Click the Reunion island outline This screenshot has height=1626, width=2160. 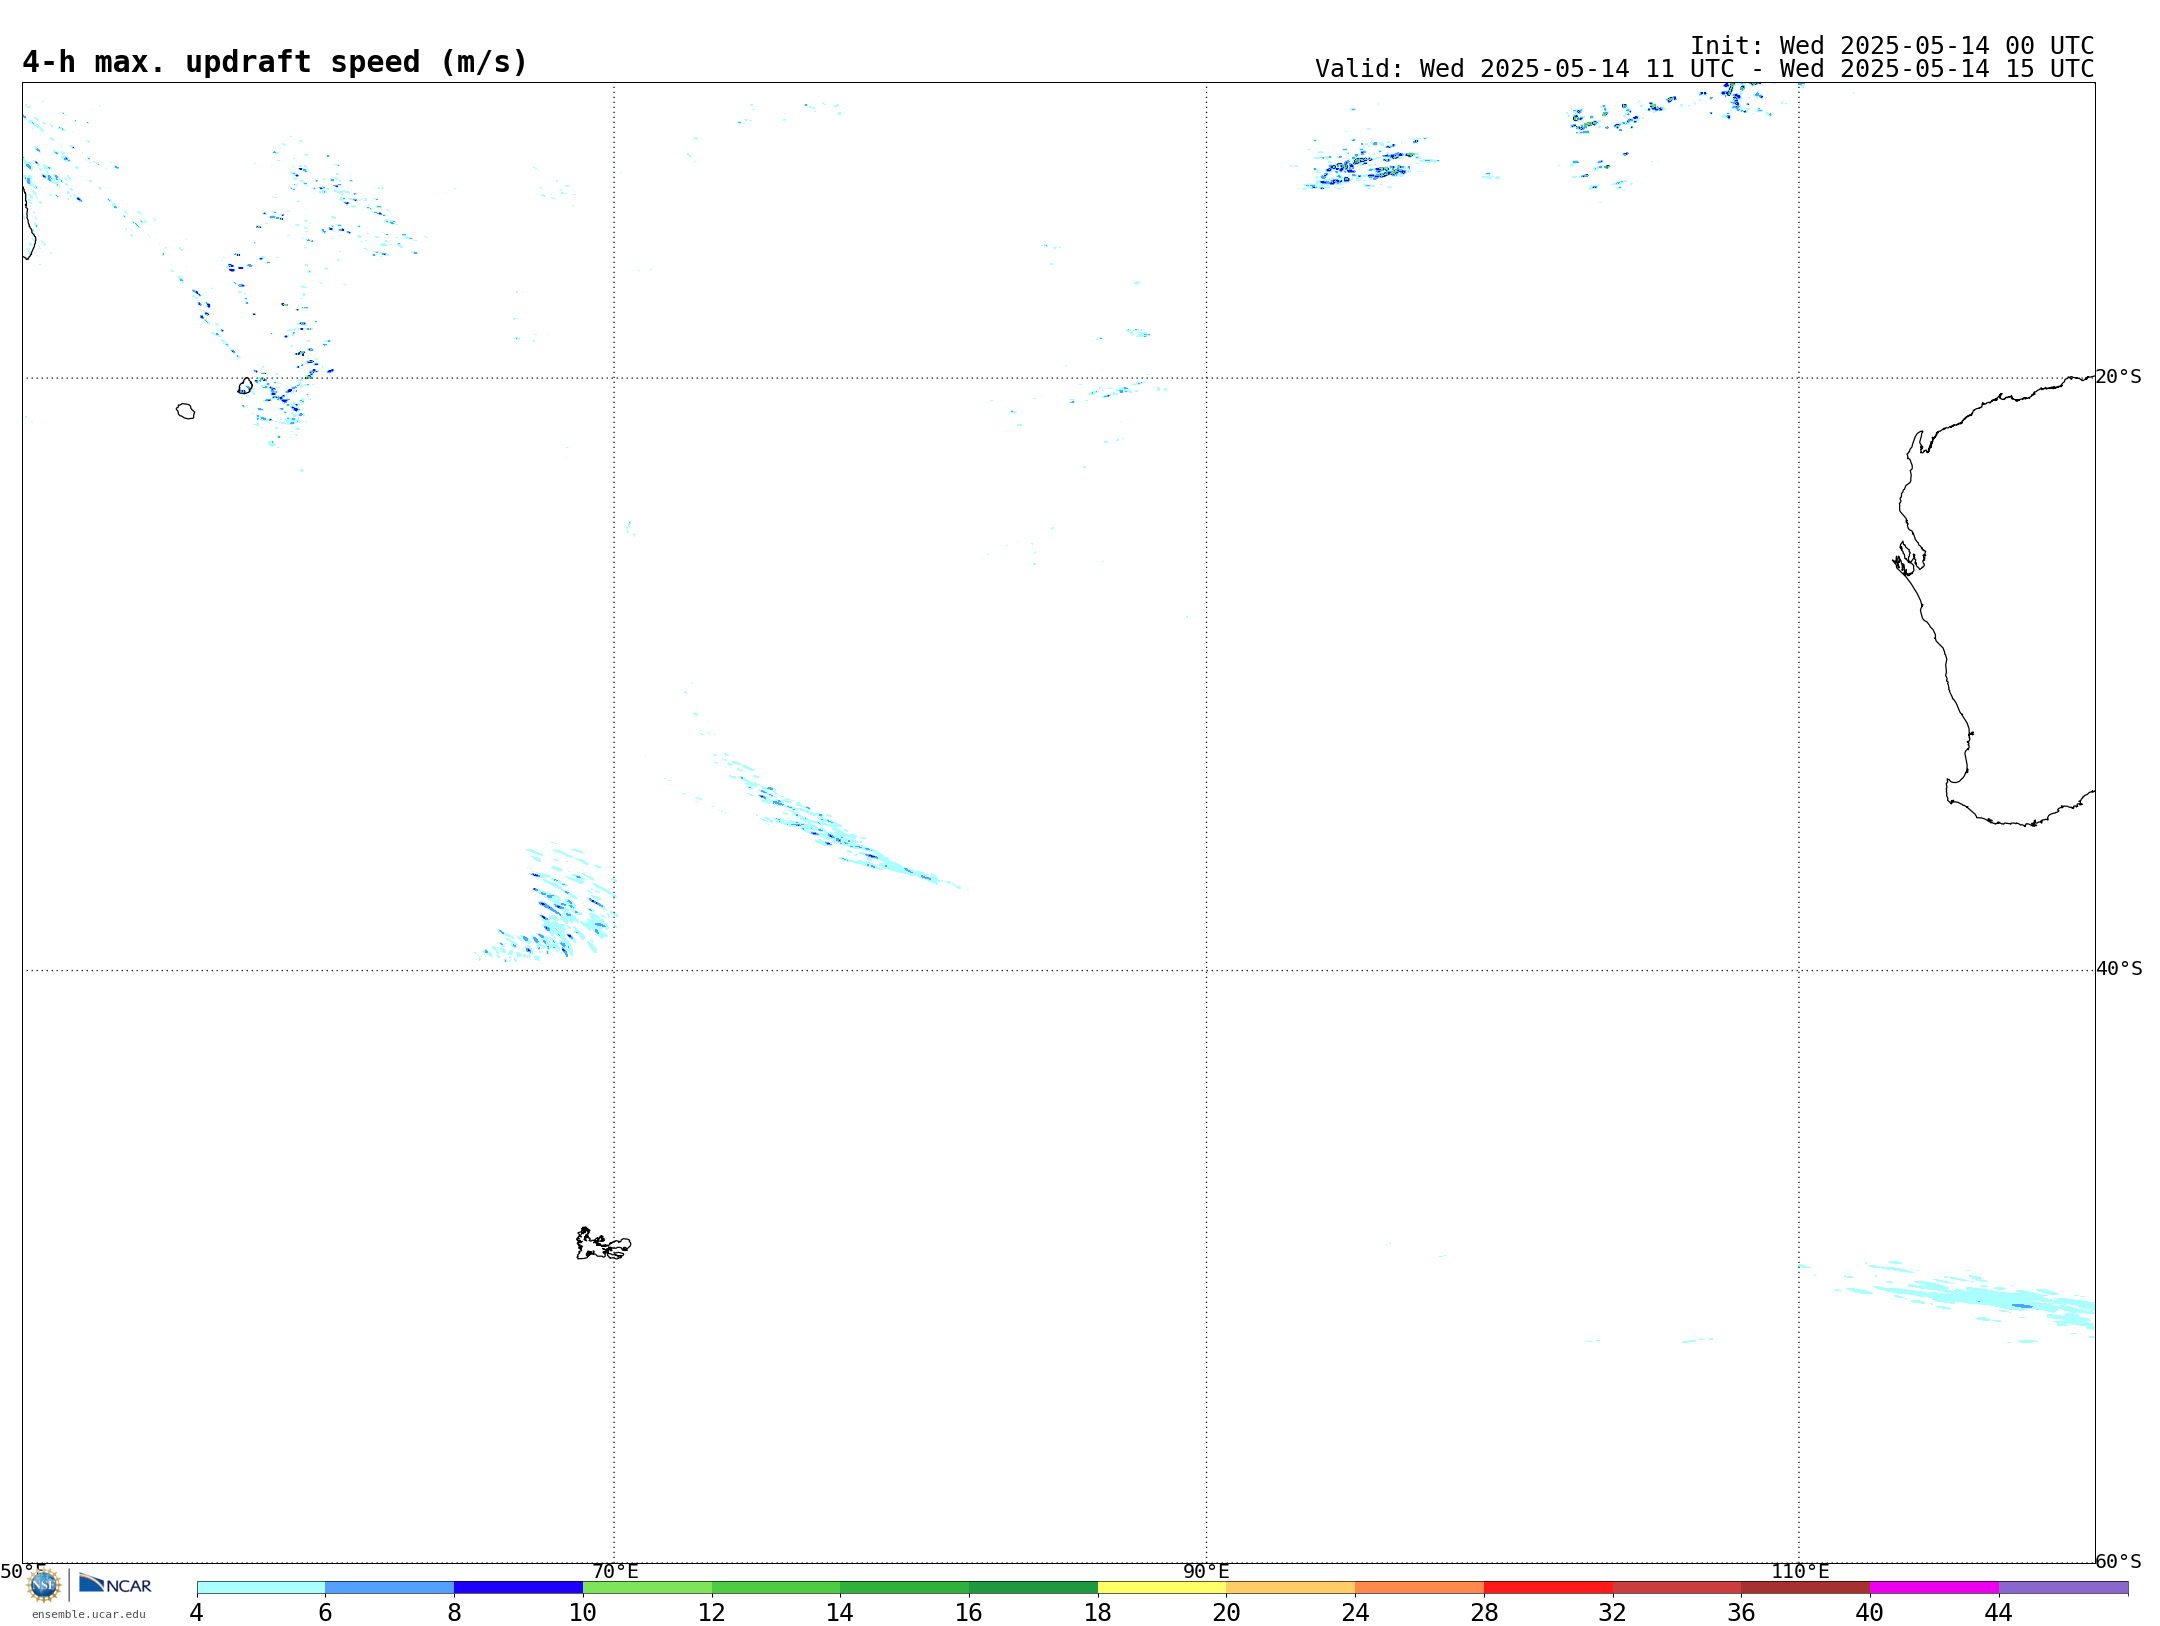[x=185, y=411]
